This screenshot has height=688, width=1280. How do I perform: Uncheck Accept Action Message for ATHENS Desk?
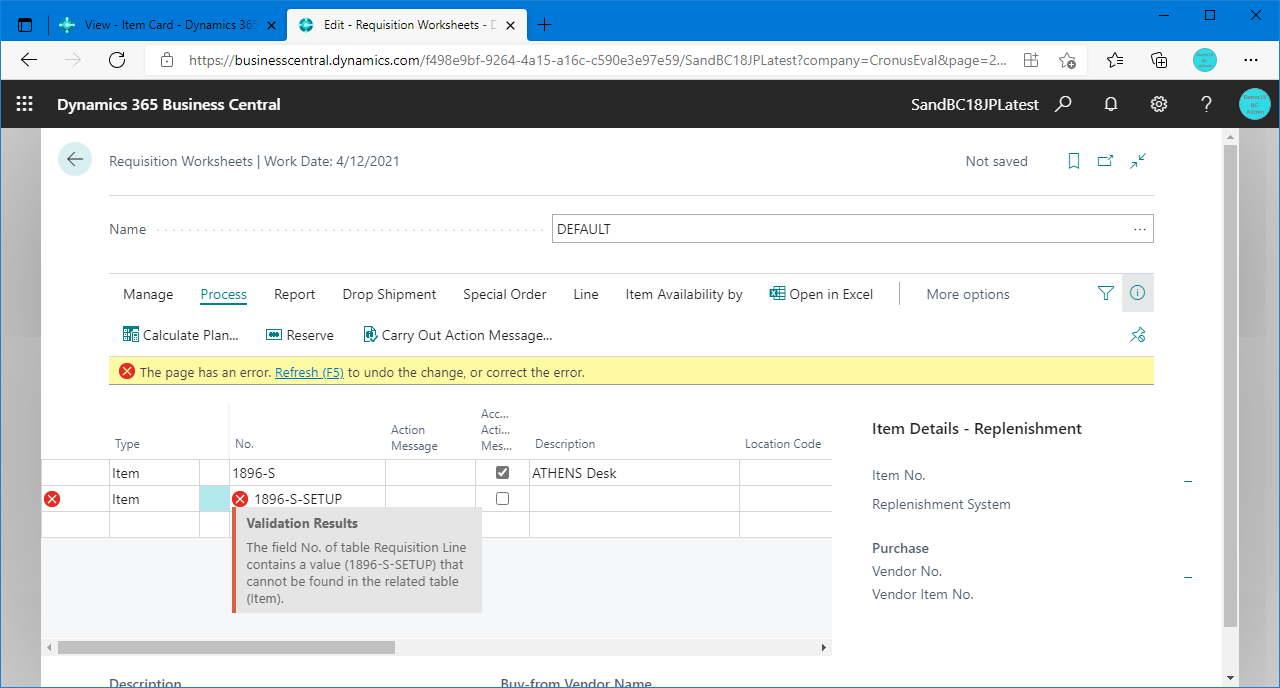pyautogui.click(x=502, y=472)
